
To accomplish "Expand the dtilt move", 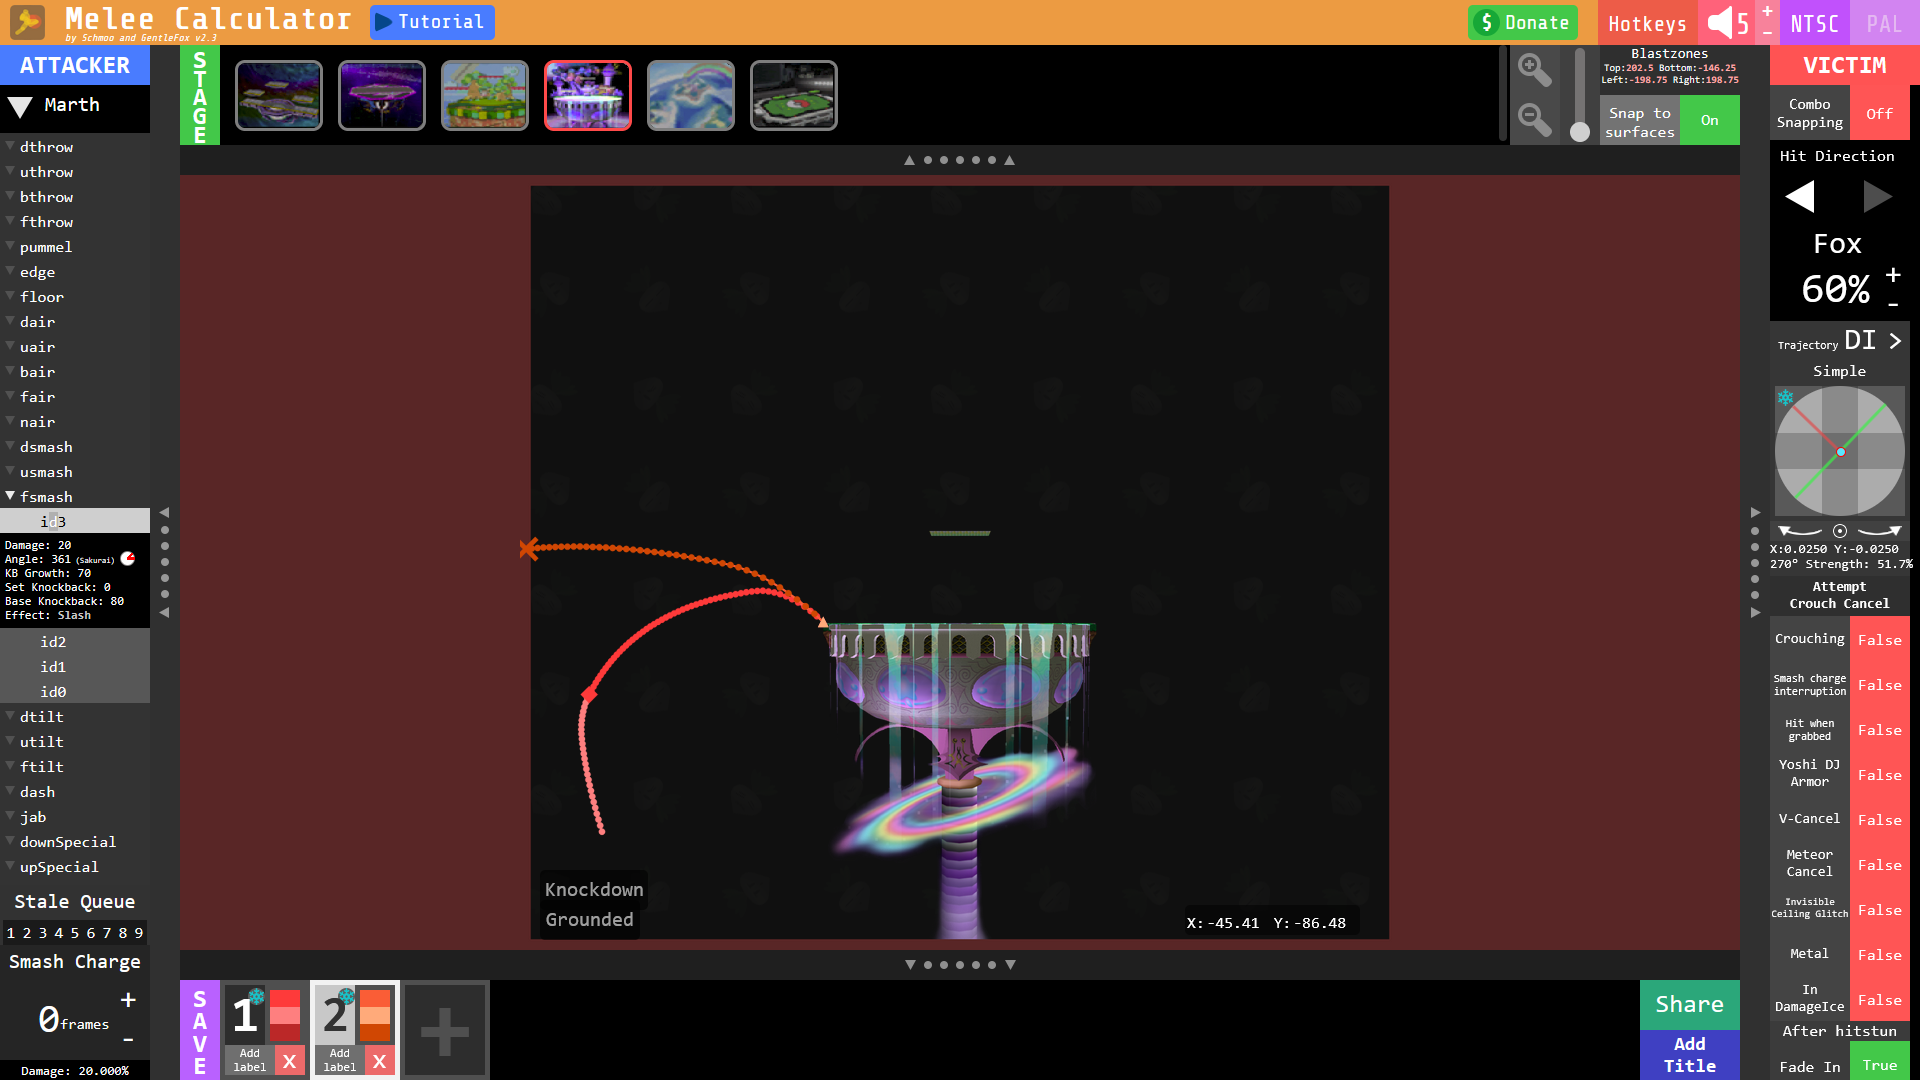I will [x=75, y=717].
